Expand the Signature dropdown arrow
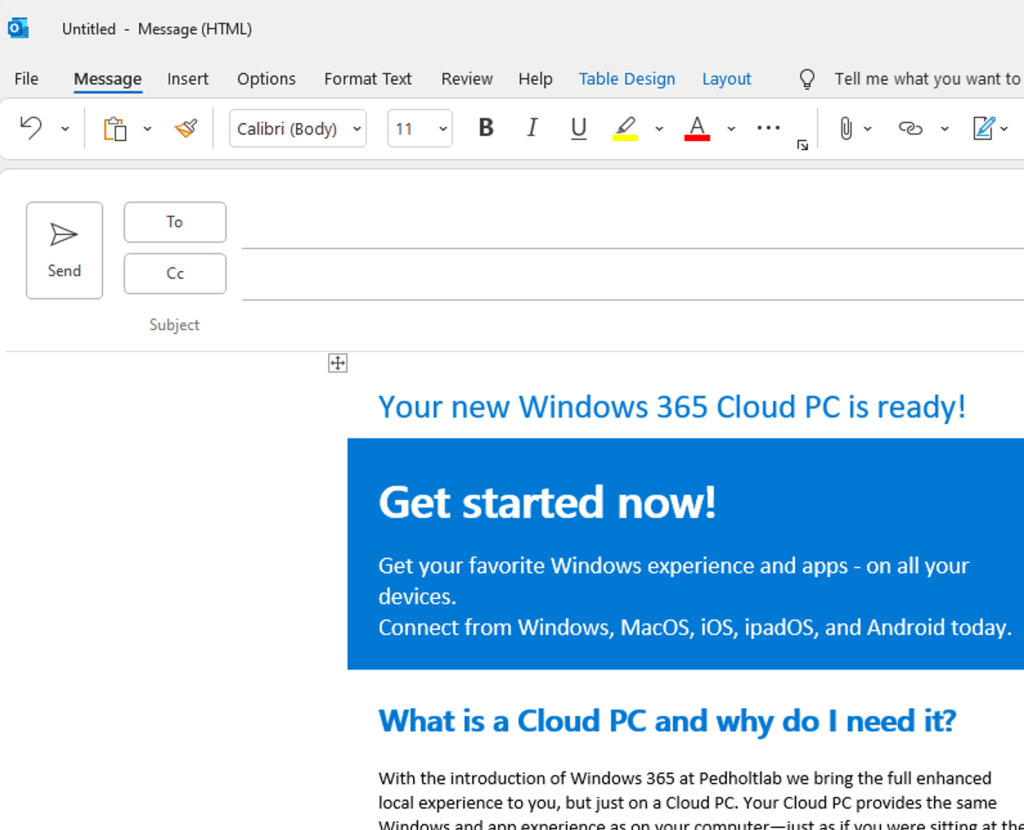Image resolution: width=1024 pixels, height=830 pixels. 1004,129
